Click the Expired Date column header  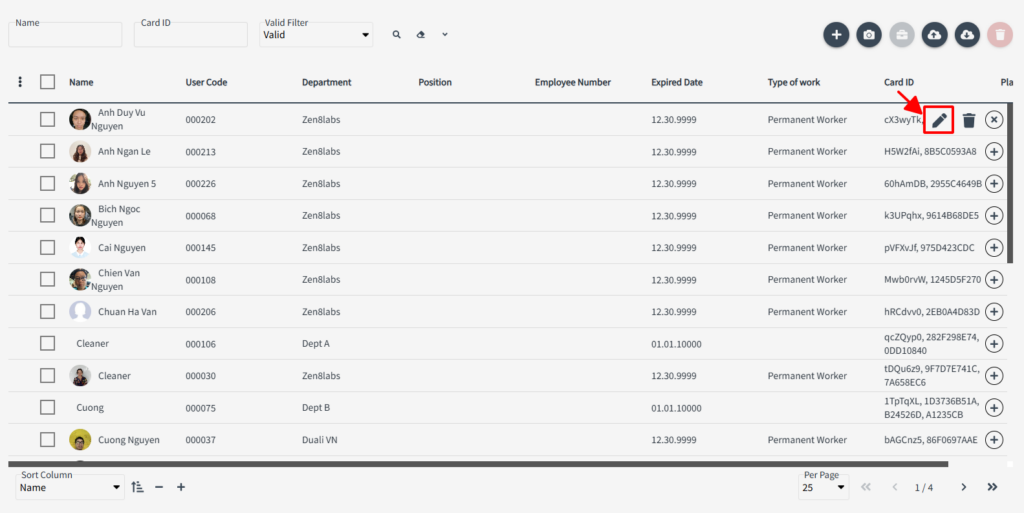coord(677,82)
